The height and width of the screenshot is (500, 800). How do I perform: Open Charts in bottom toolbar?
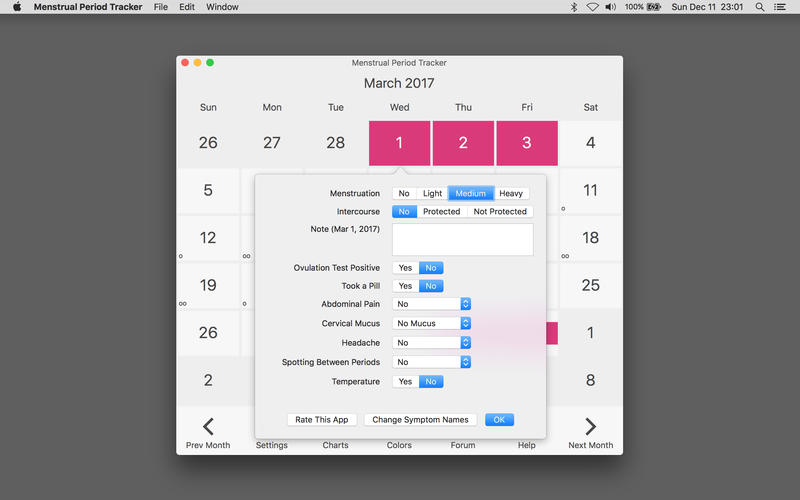tap(335, 445)
